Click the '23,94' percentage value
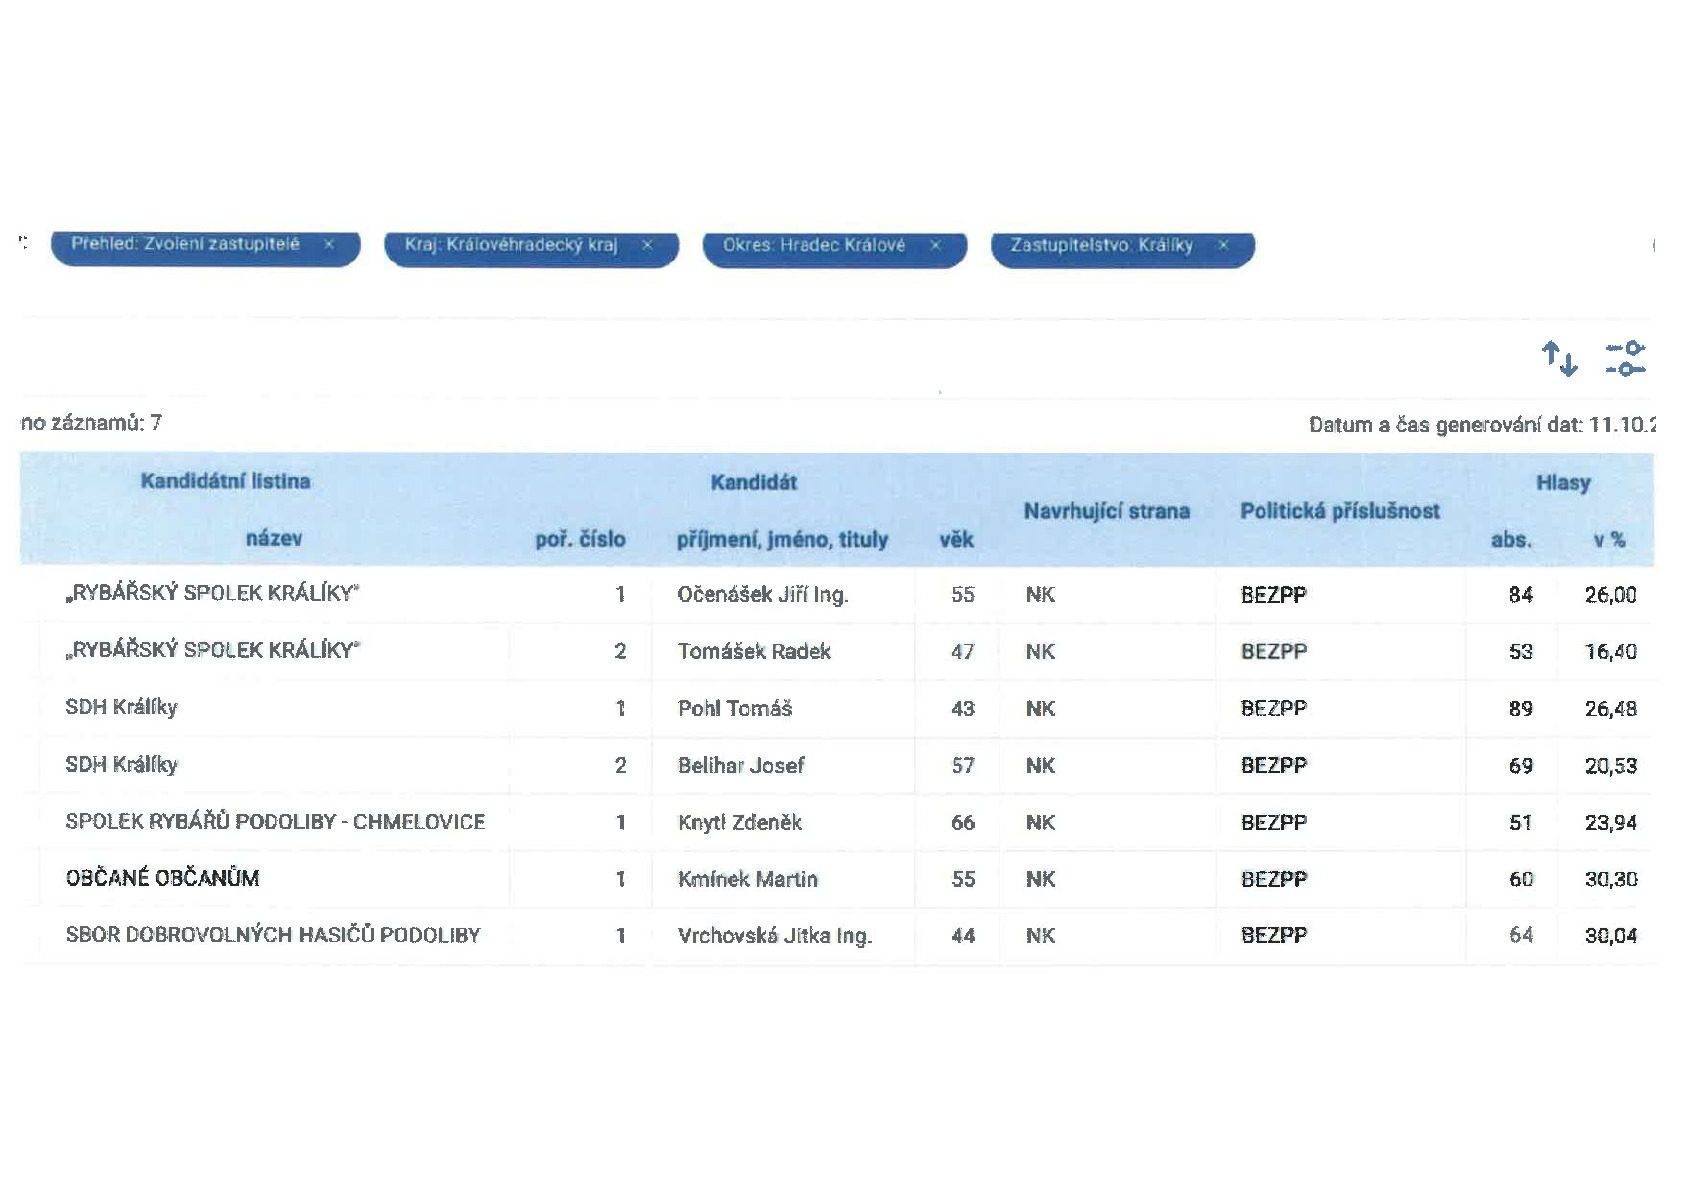The height and width of the screenshot is (1191, 1684). 1611,822
